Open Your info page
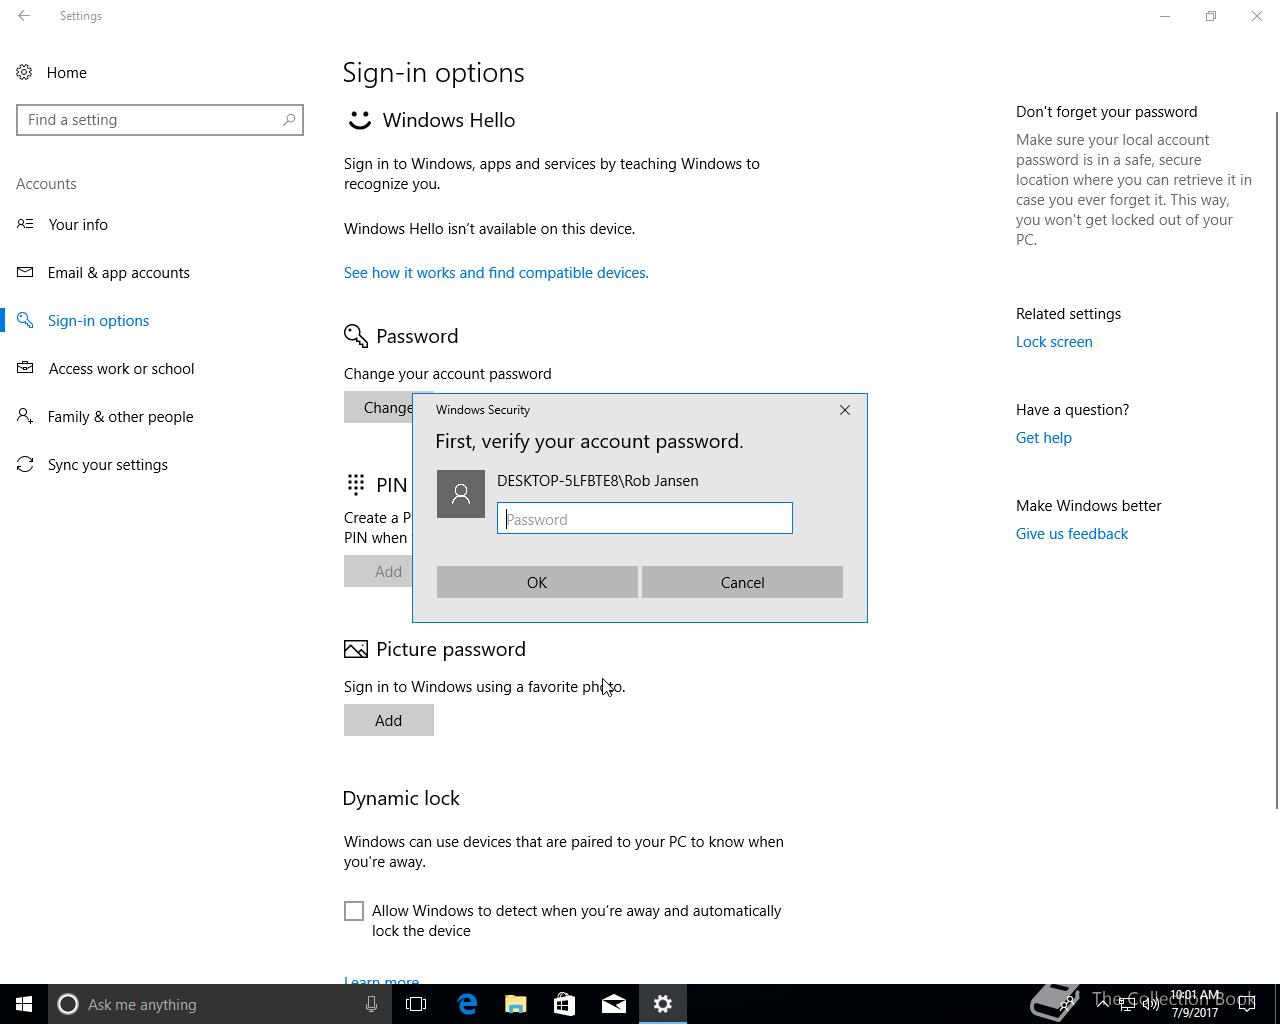 (x=78, y=225)
